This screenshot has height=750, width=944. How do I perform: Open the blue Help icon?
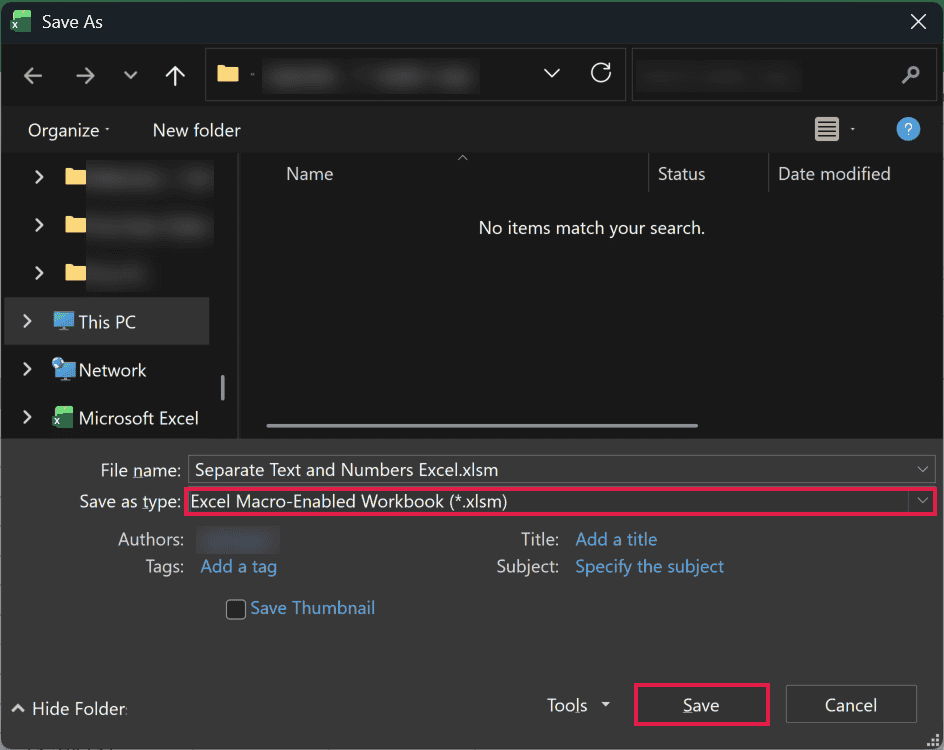(908, 129)
